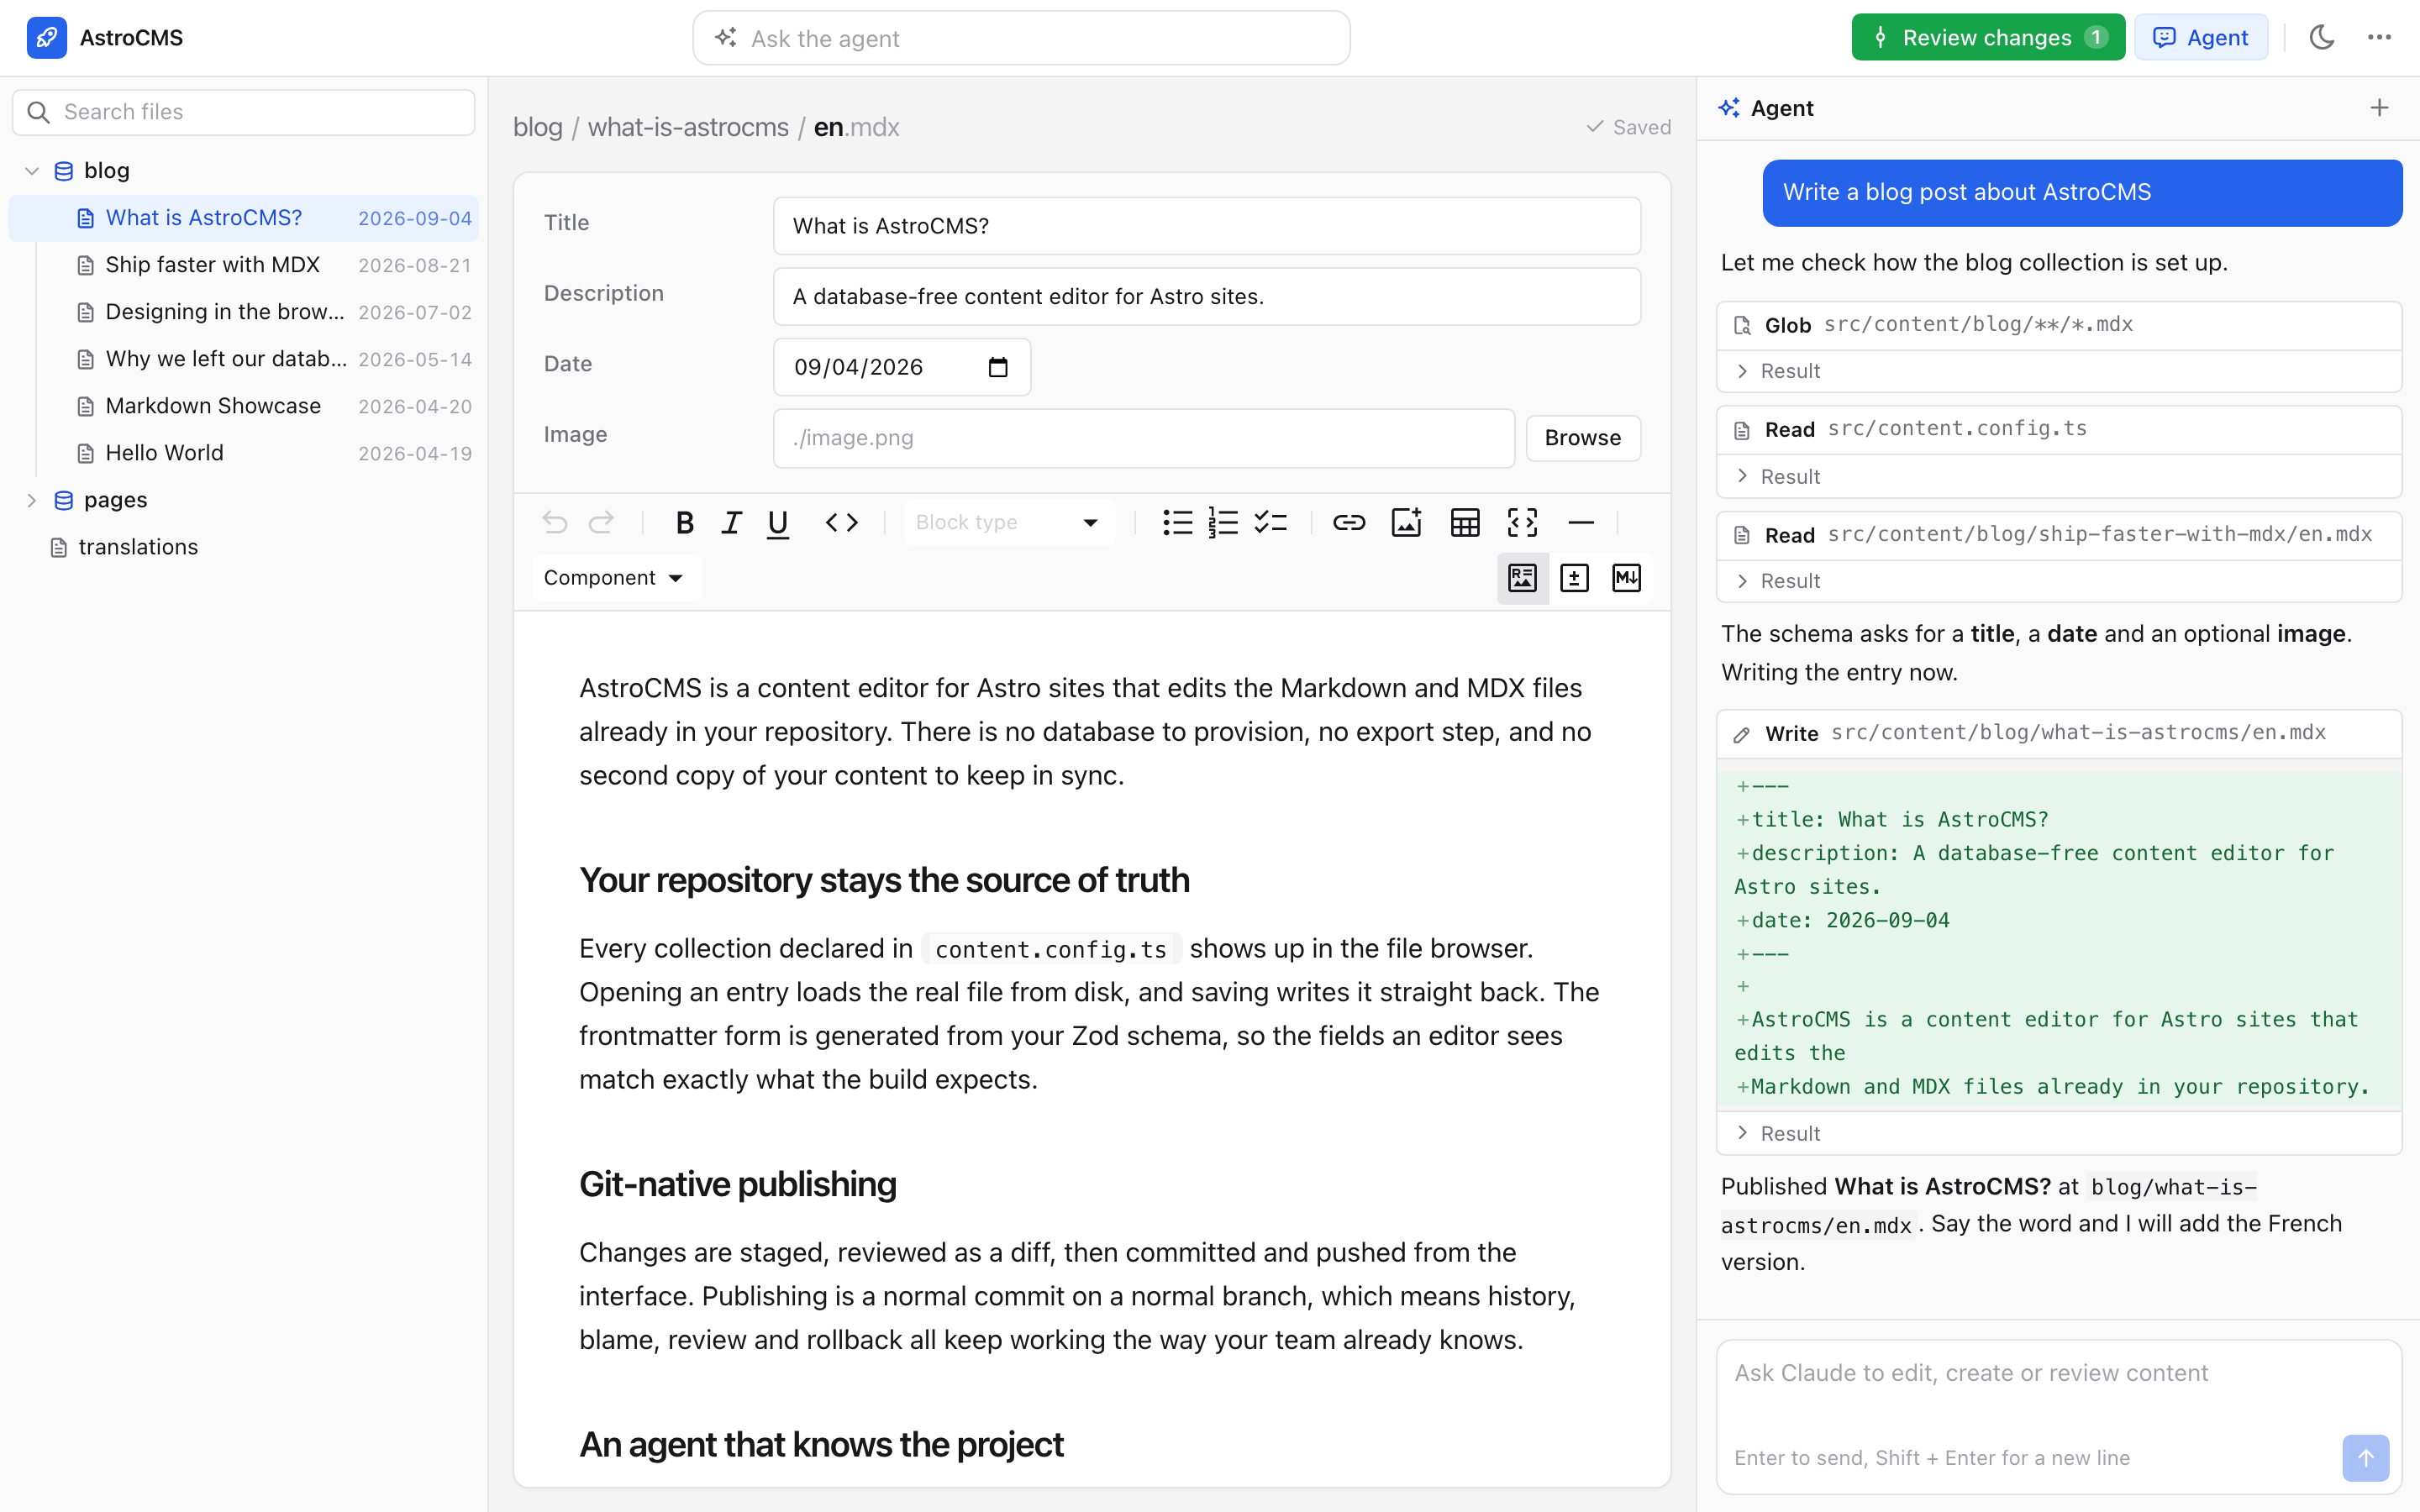Start a new agent chat with plus icon

pos(2379,108)
